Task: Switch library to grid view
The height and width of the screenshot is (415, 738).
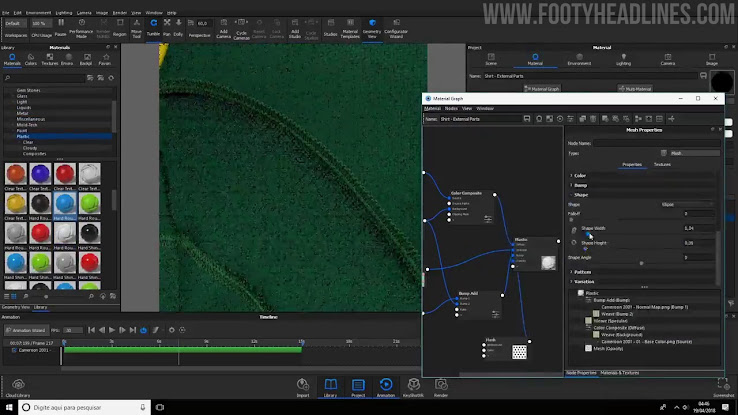Action: pyautogui.click(x=14, y=296)
